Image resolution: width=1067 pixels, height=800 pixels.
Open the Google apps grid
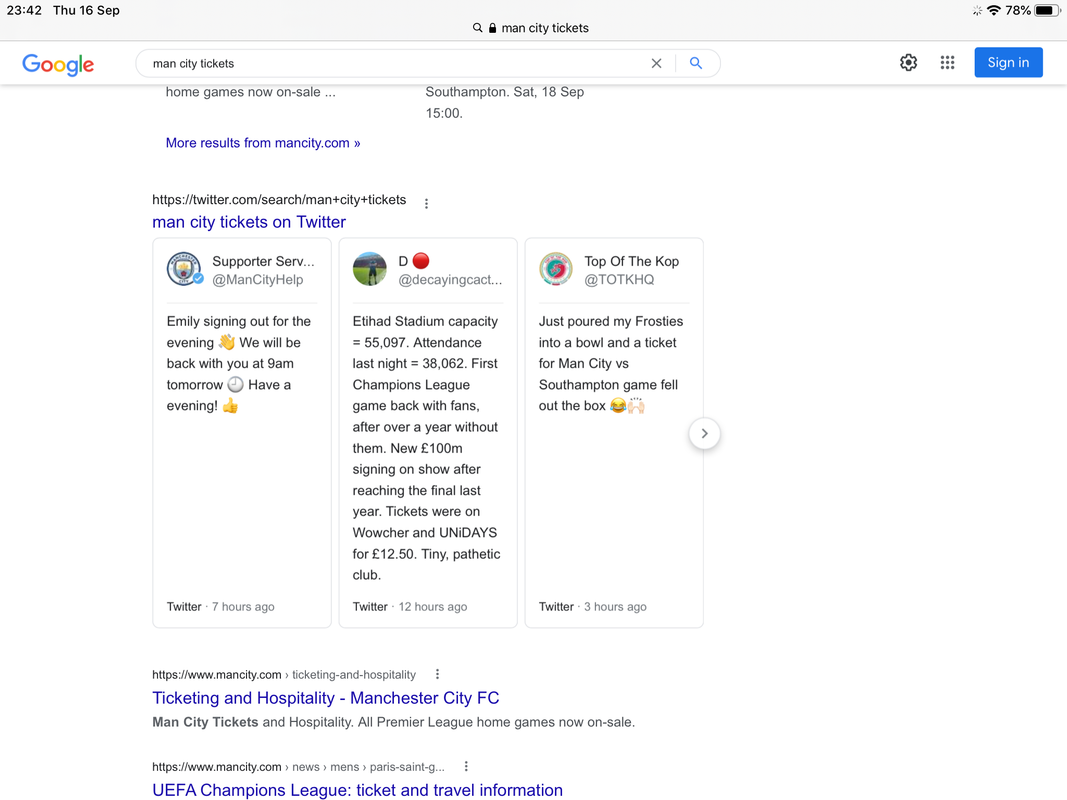pyautogui.click(x=947, y=63)
